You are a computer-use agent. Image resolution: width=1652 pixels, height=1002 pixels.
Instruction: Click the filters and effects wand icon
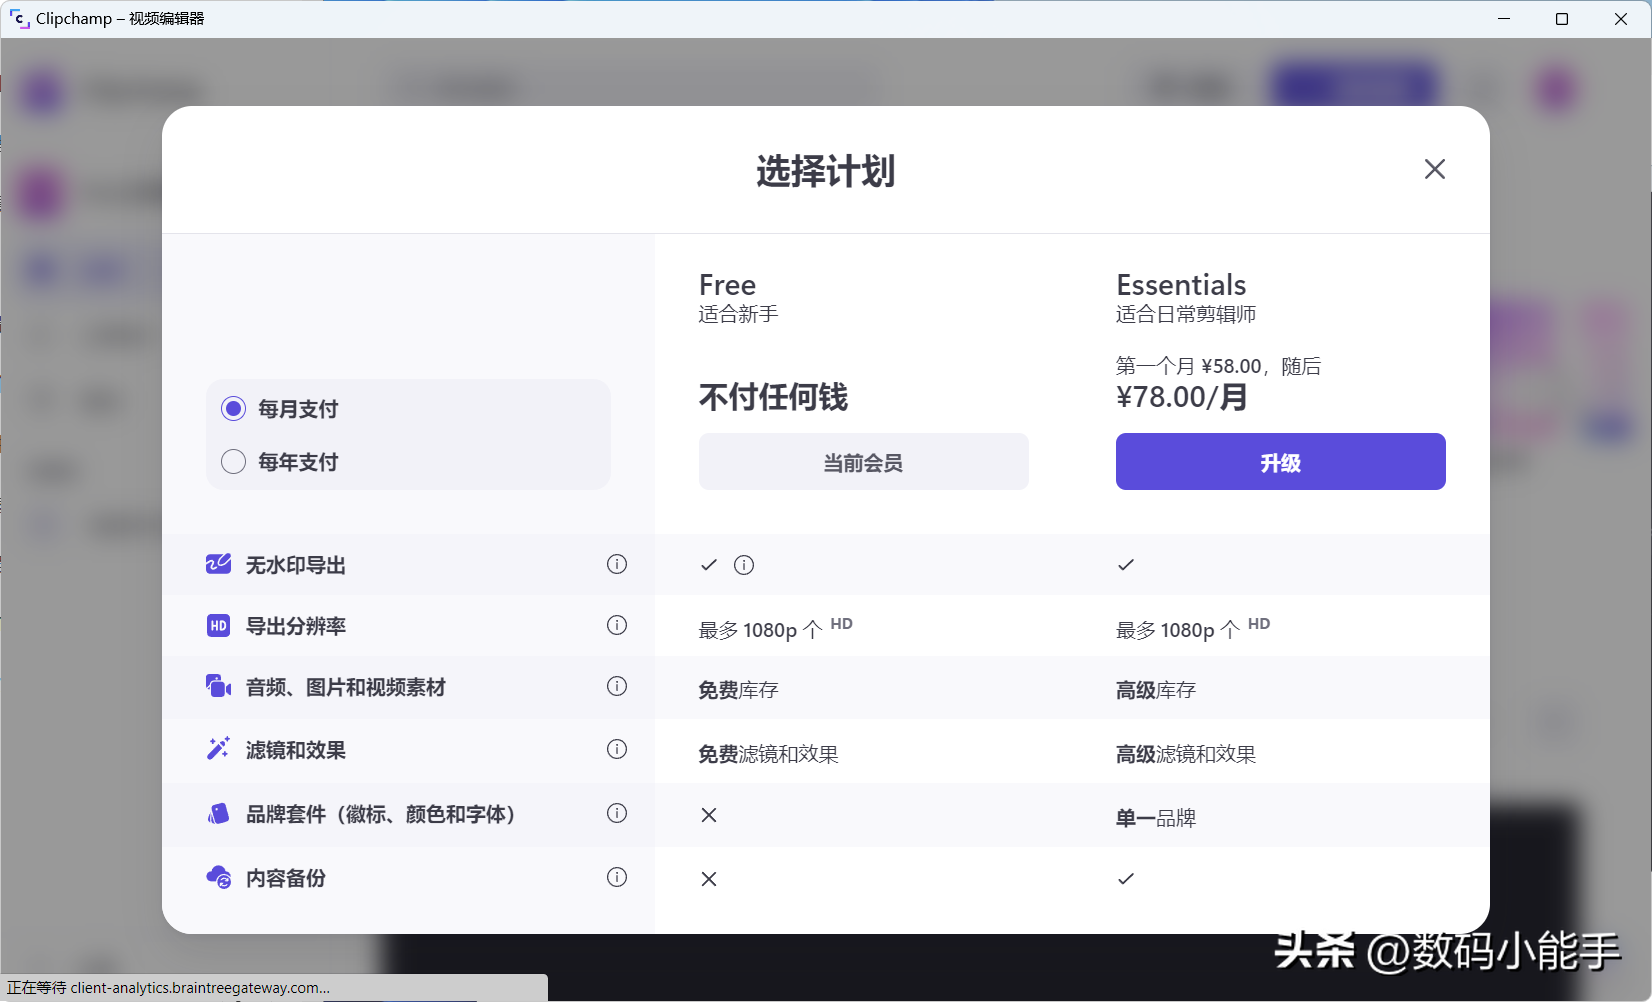(218, 749)
